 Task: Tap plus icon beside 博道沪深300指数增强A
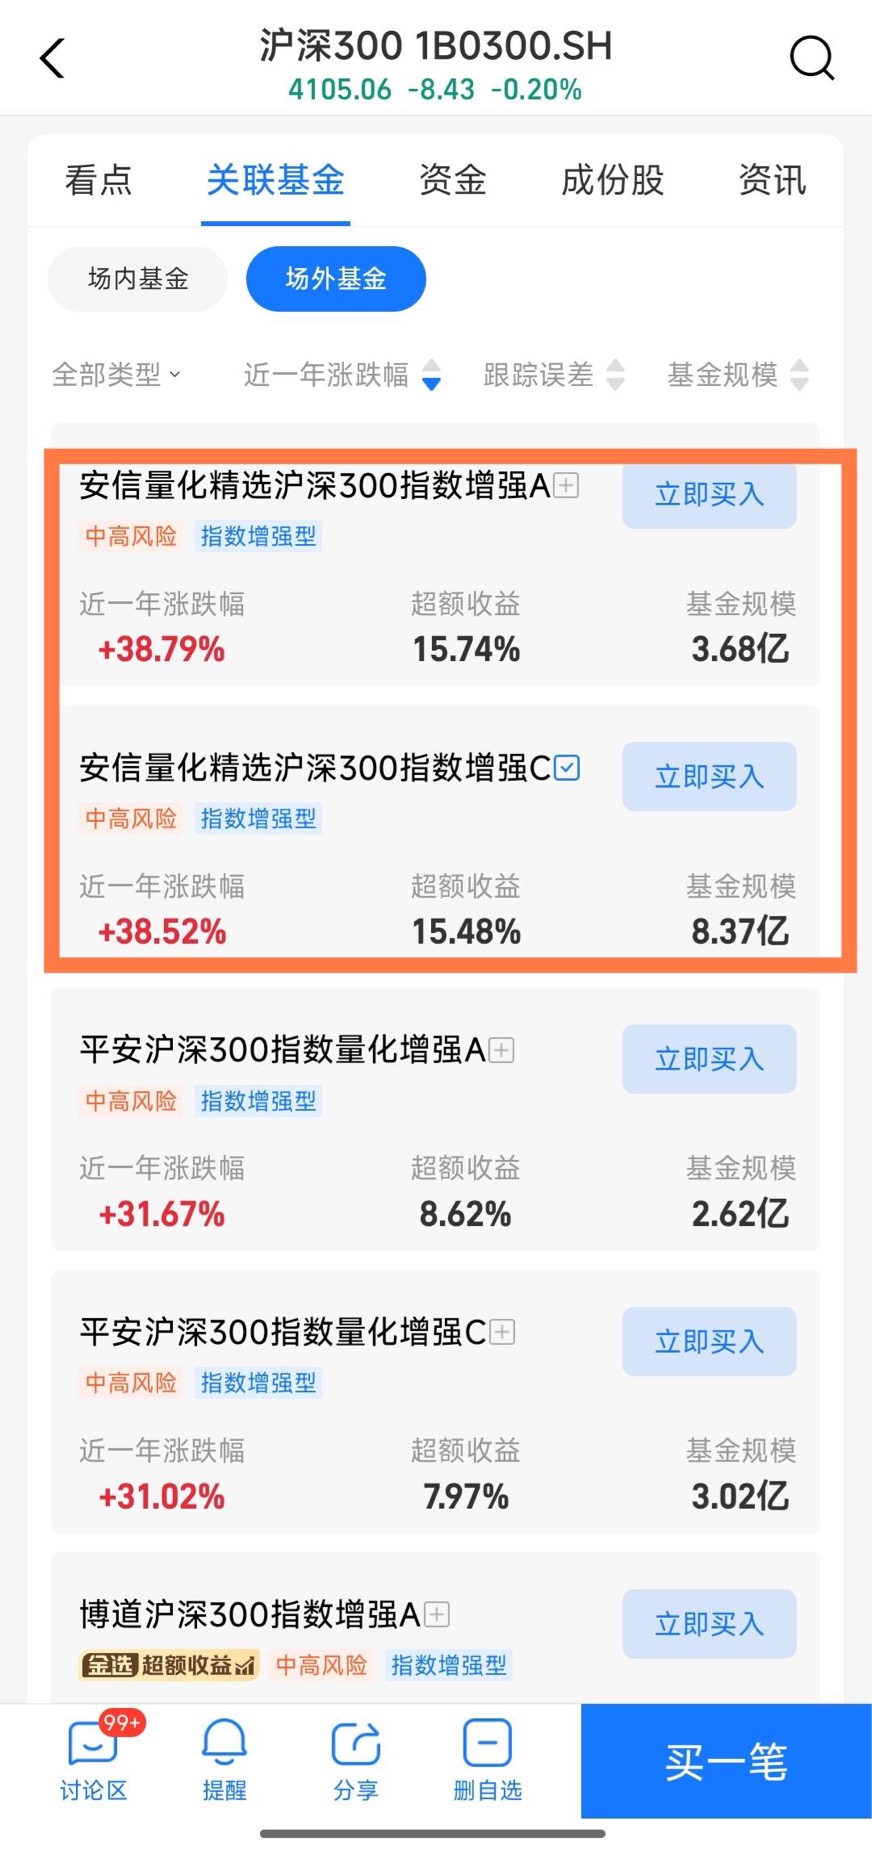coord(437,1614)
